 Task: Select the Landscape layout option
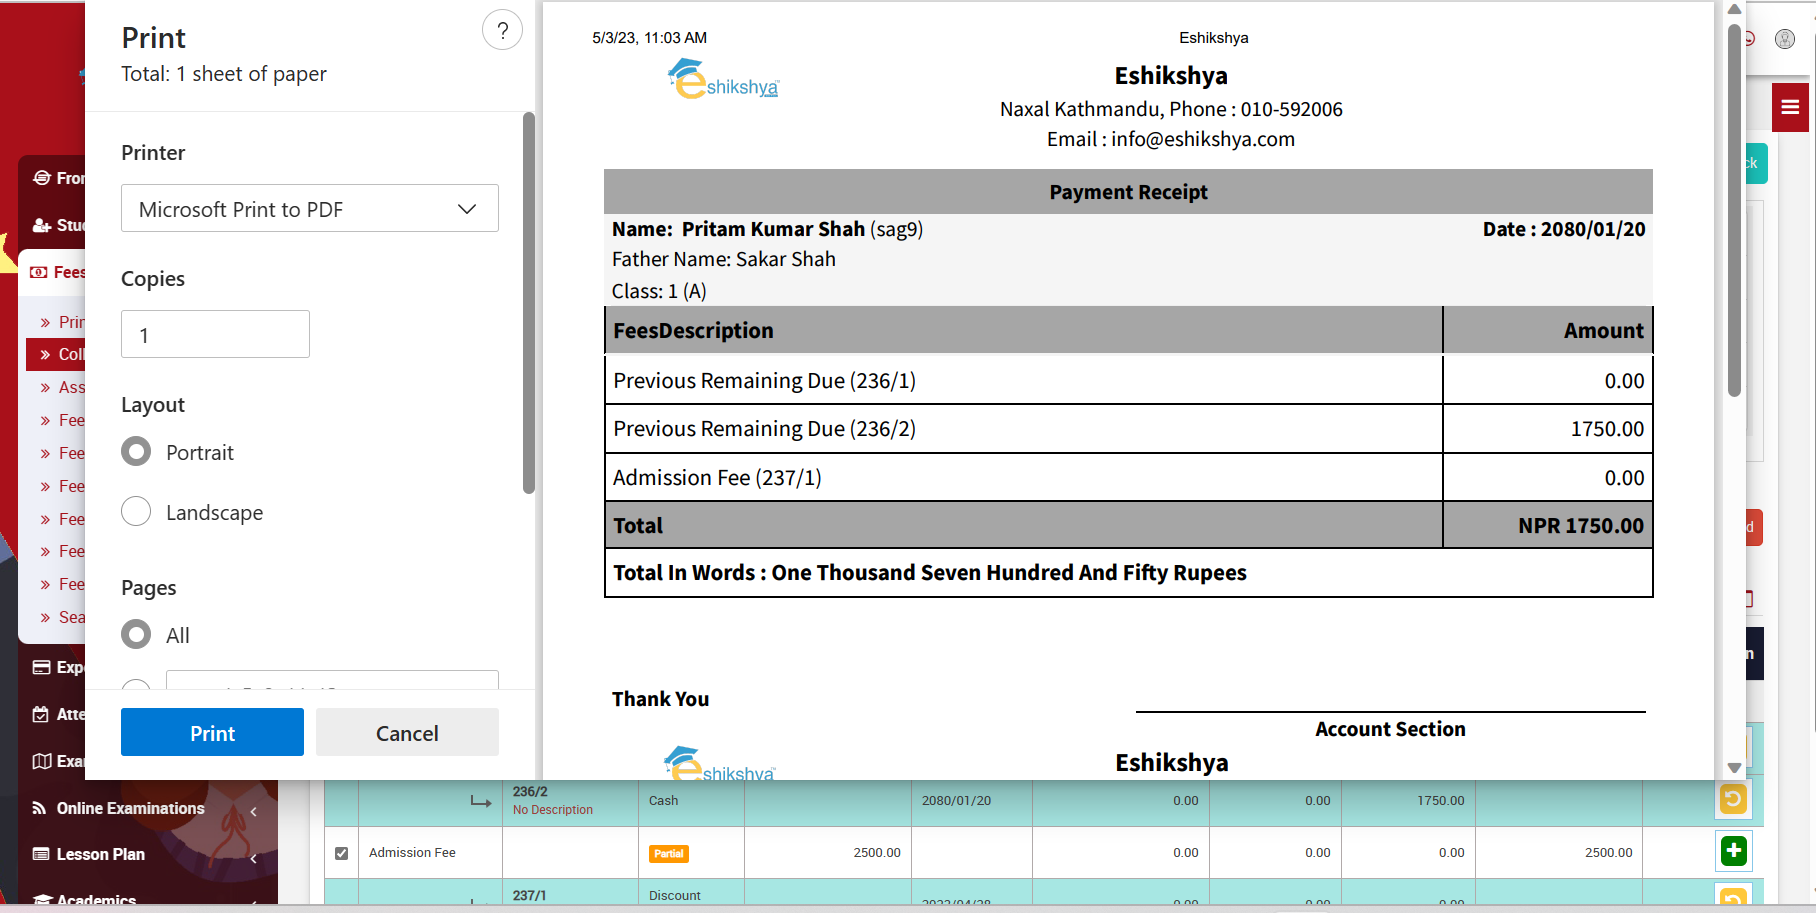coord(136,512)
